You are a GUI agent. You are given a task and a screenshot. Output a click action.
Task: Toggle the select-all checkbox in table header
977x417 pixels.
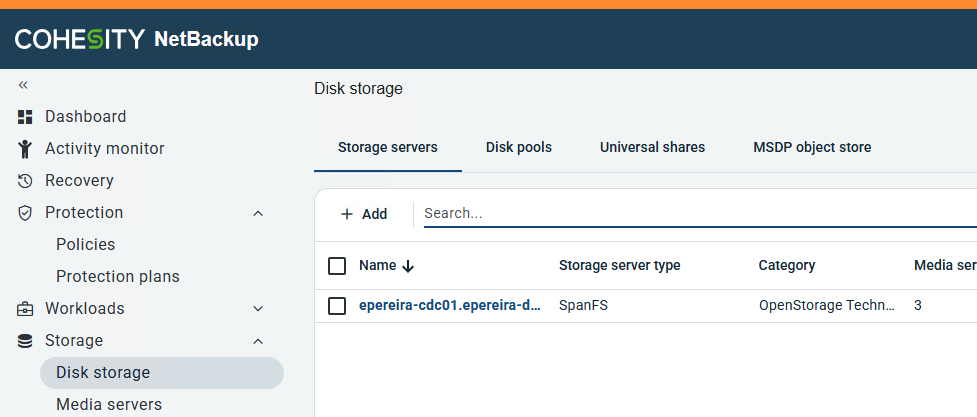pyautogui.click(x=337, y=266)
